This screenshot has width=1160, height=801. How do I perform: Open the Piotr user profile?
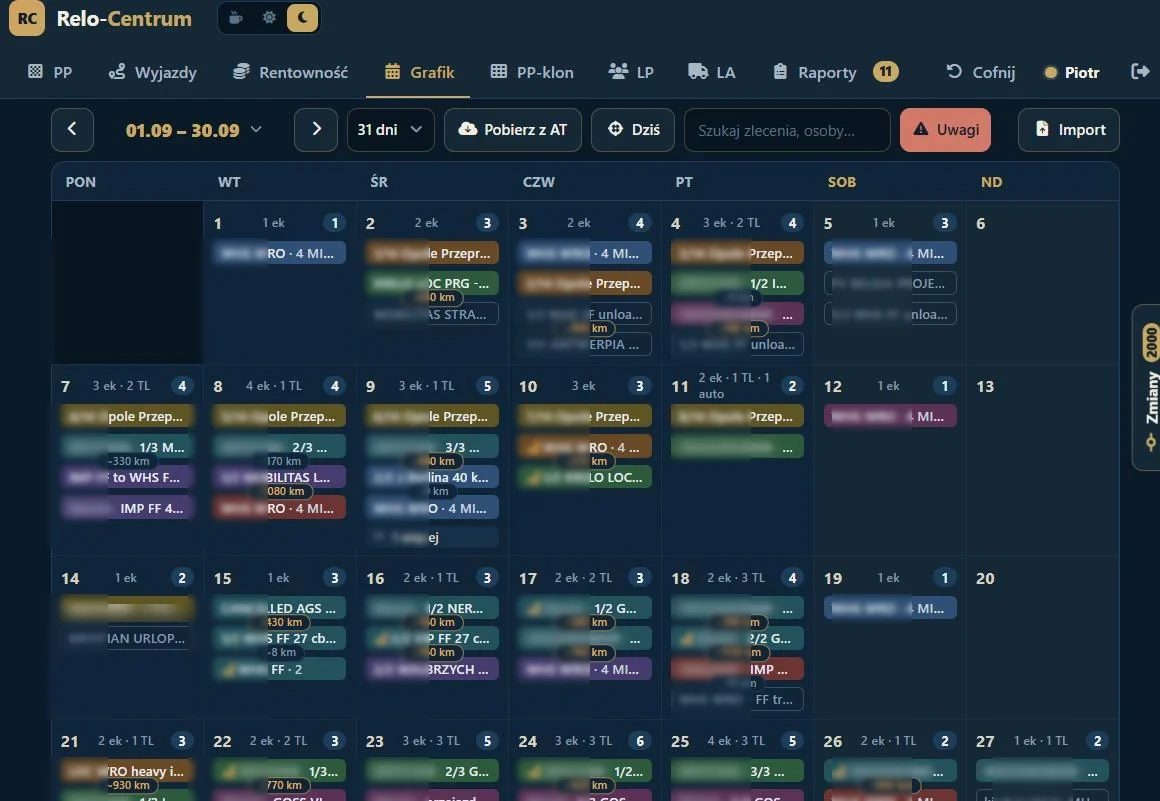point(1071,72)
